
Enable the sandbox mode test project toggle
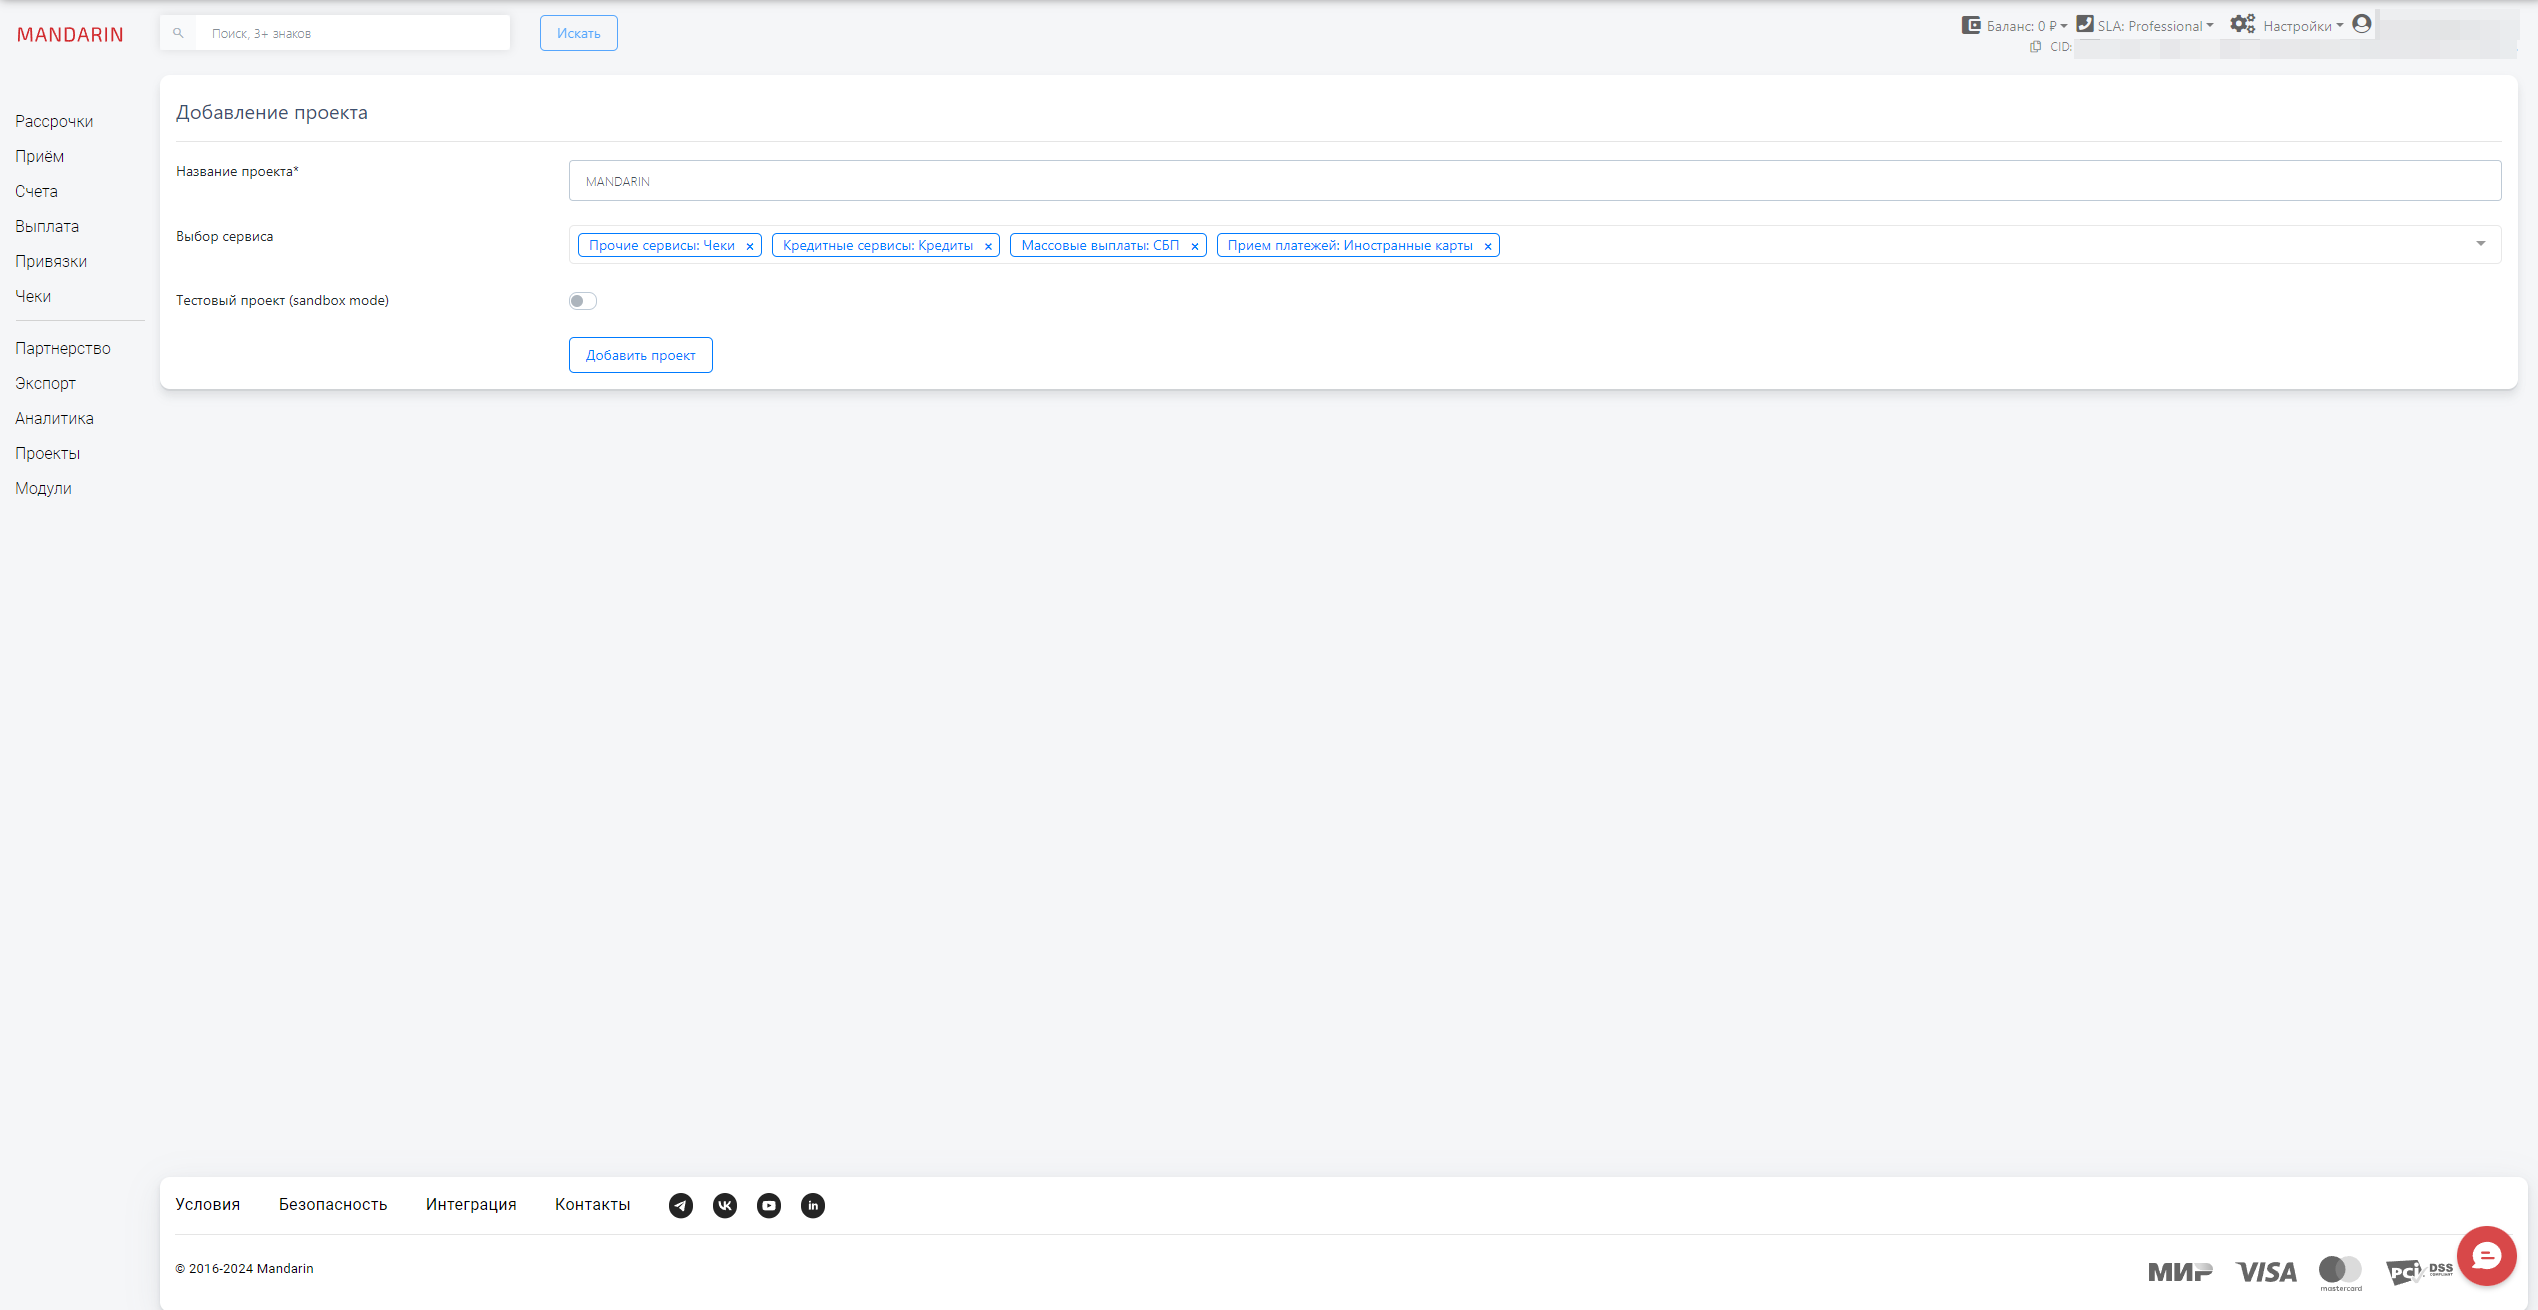click(582, 301)
